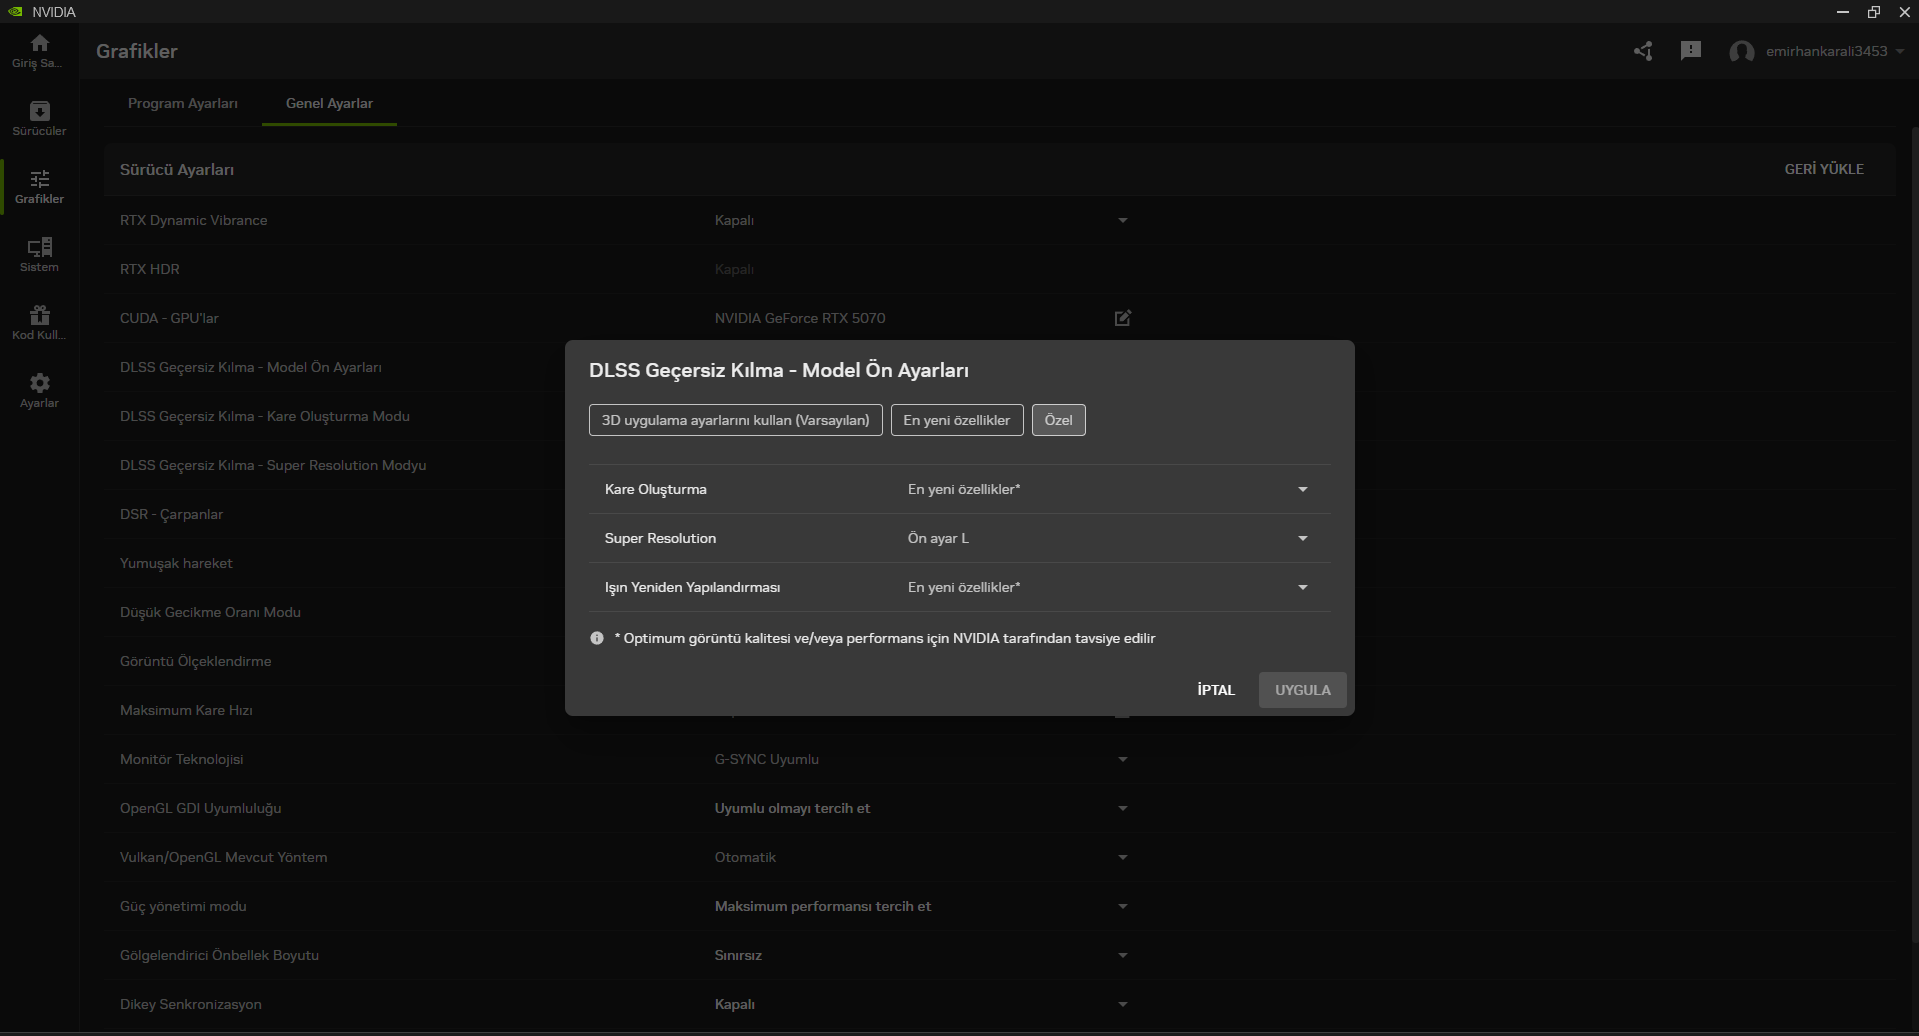This screenshot has height=1036, width=1919.
Task: Minimize the NVIDIA window
Action: [1842, 12]
